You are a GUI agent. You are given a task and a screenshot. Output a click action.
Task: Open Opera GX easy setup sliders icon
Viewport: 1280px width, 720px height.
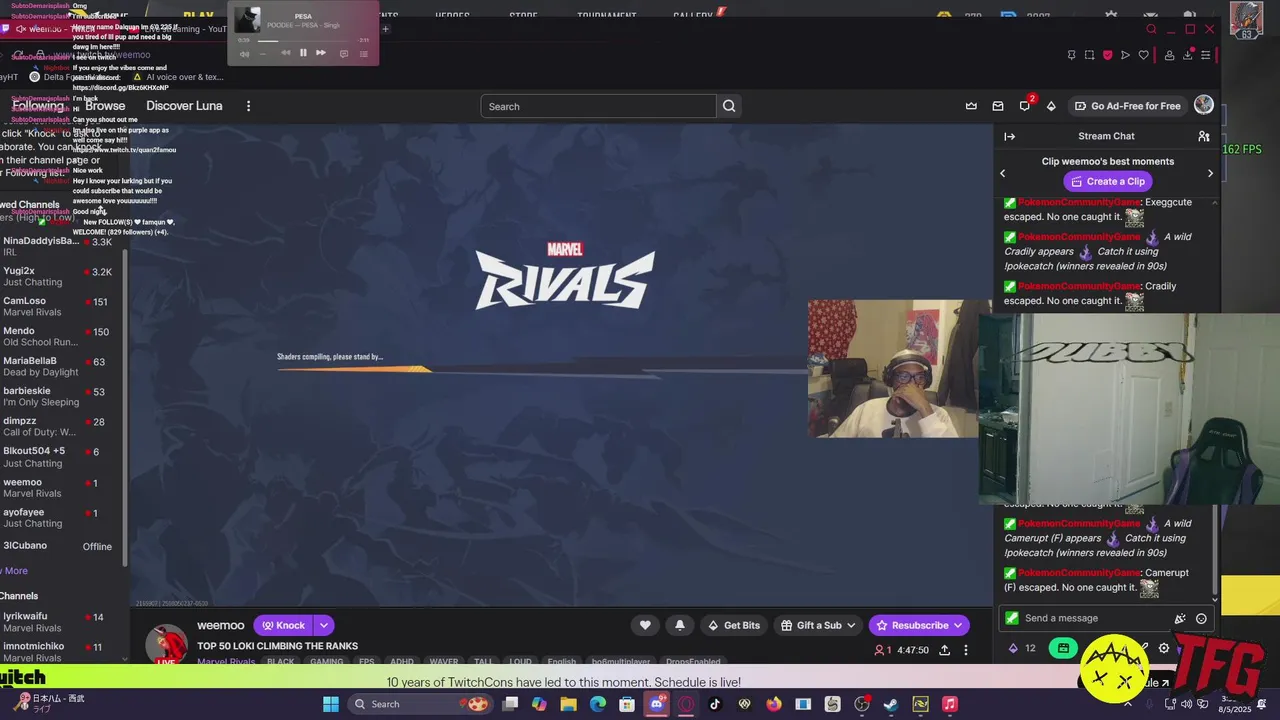coord(1206,55)
